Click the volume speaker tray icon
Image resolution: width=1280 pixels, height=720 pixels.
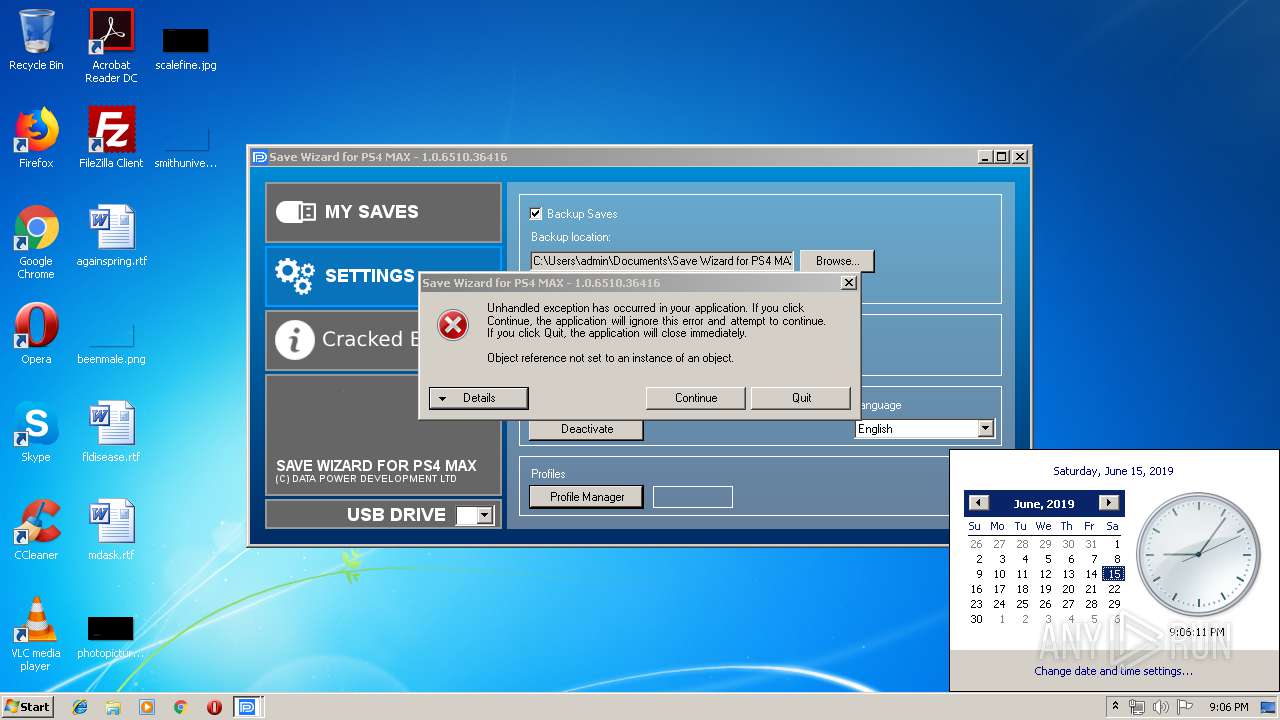tap(1160, 707)
